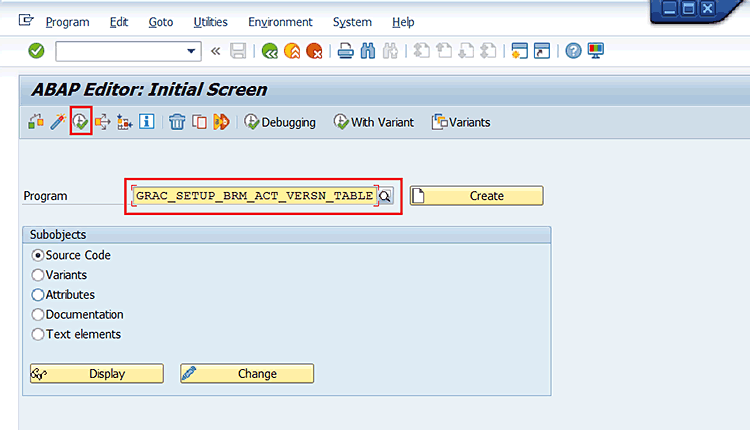Click the Find Next binoculars icon

point(390,51)
